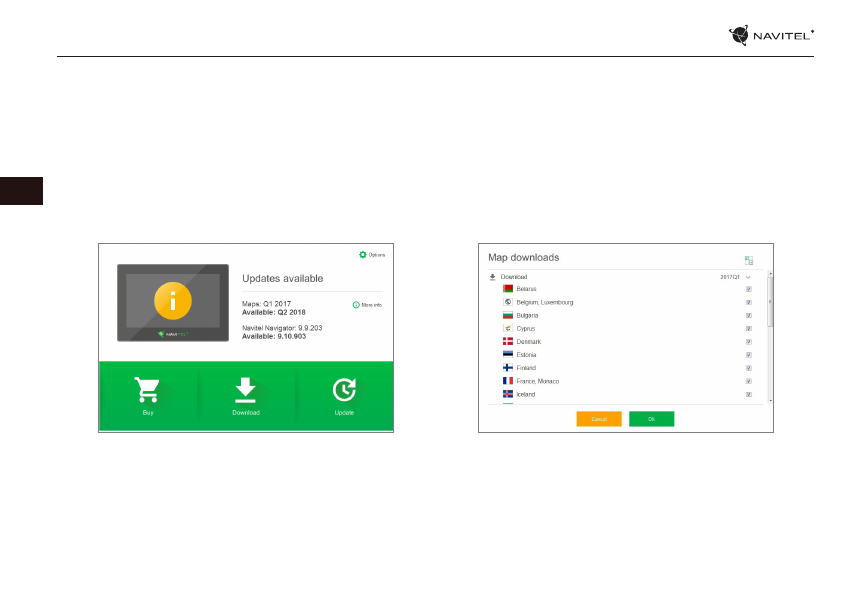Screen dimensions: 862x595
Task: Click the More info circle icon
Action: coord(356,304)
